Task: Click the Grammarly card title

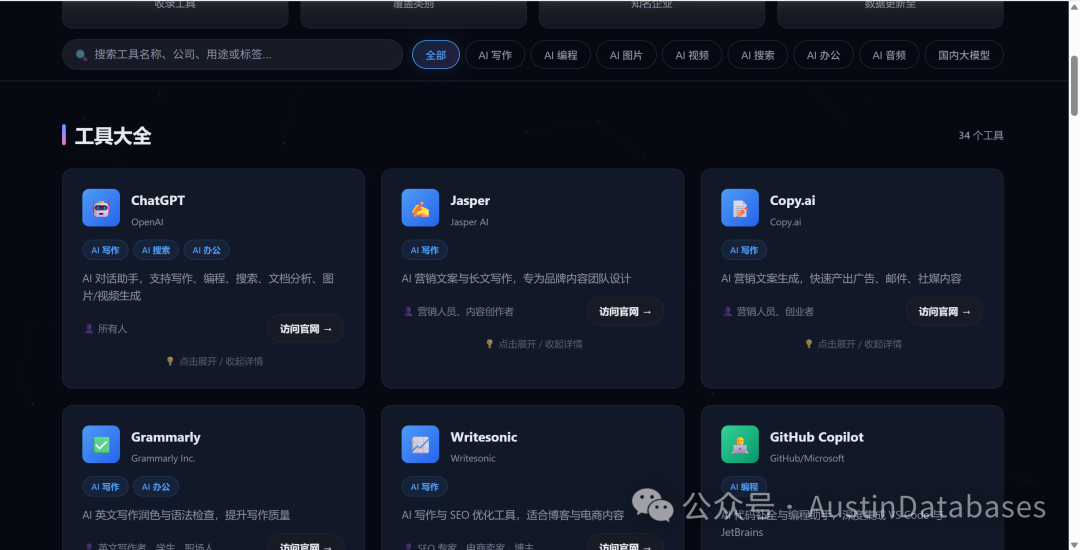Action: [x=165, y=437]
